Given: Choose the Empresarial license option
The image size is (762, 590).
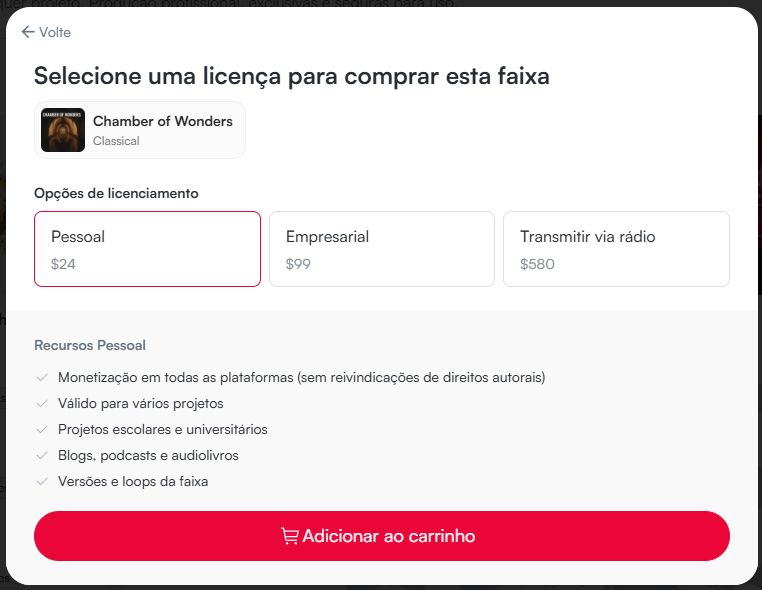Looking at the screenshot, I should [x=381, y=249].
